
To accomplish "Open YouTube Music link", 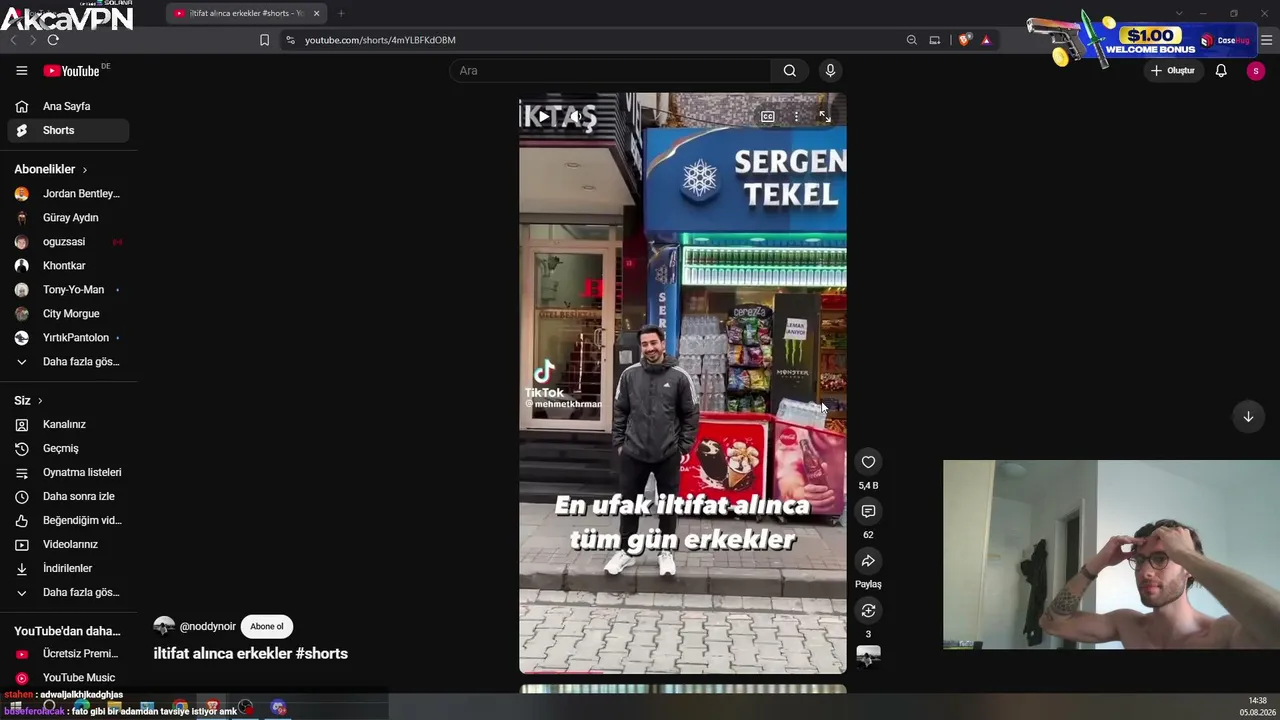I will point(68,678).
